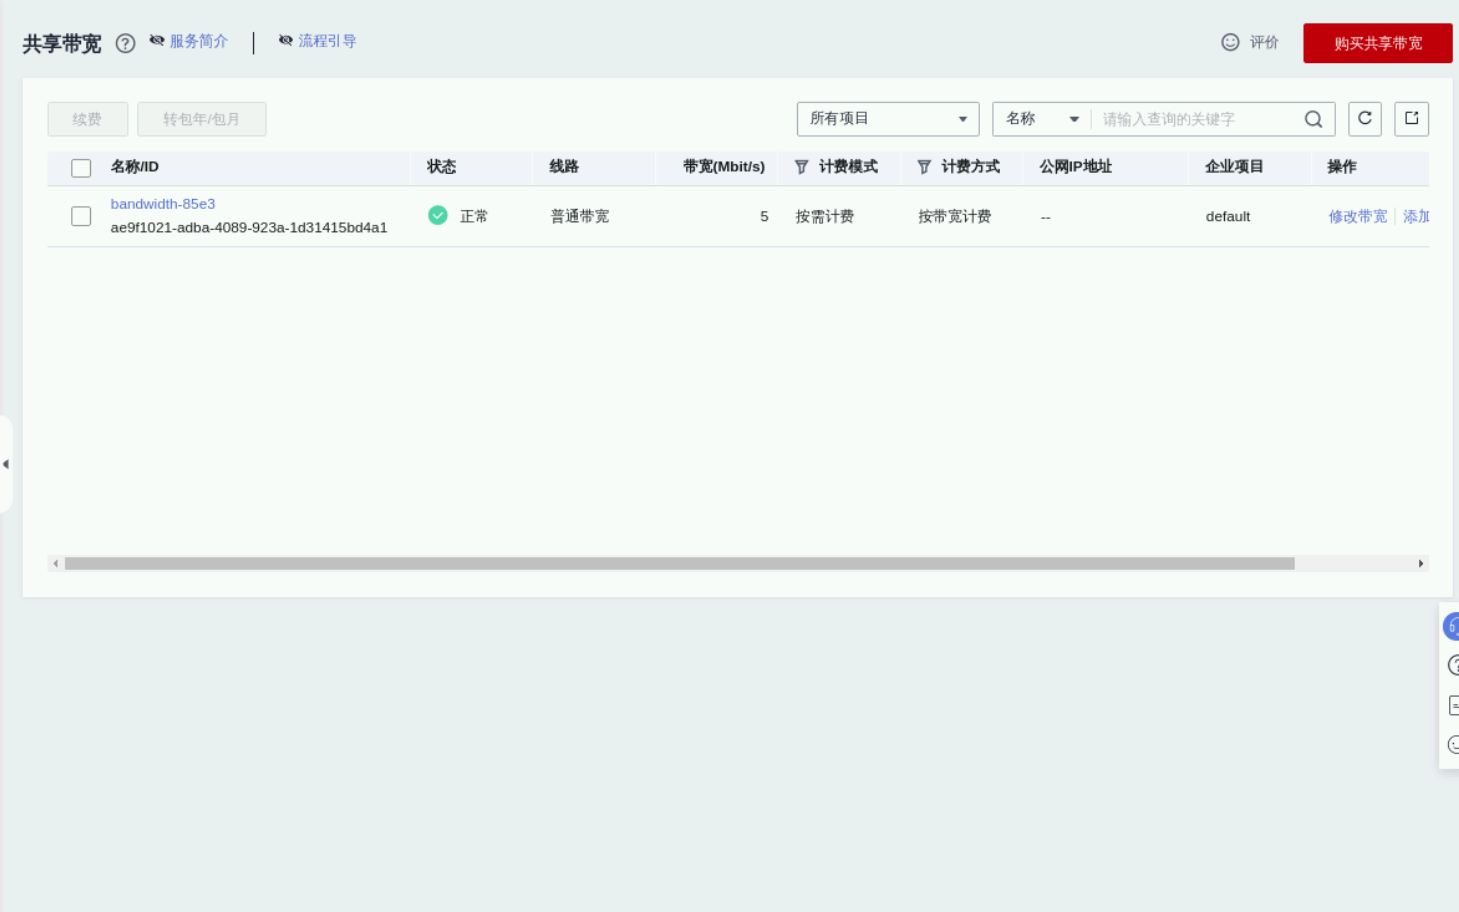Click the default enterprise project cell
The height and width of the screenshot is (912, 1459).
1228,216
